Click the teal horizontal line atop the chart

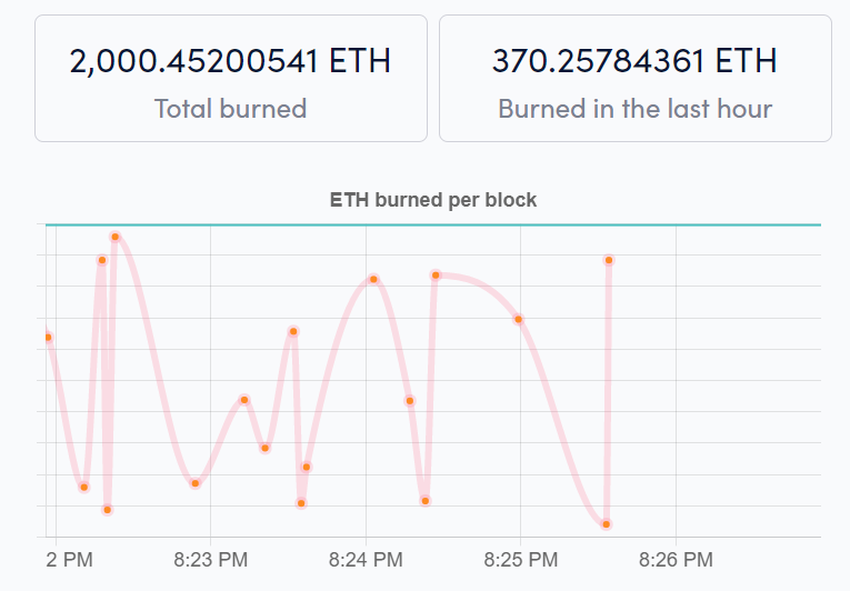(433, 224)
